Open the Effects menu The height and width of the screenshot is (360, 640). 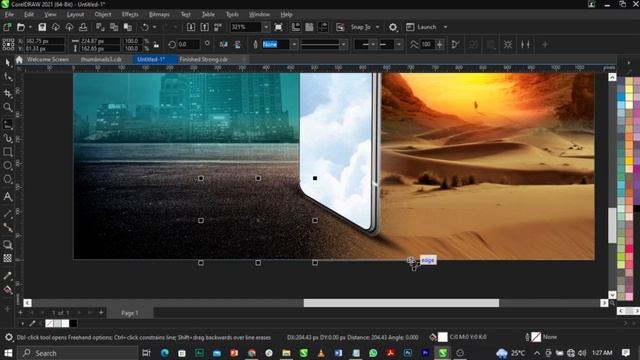click(x=130, y=14)
